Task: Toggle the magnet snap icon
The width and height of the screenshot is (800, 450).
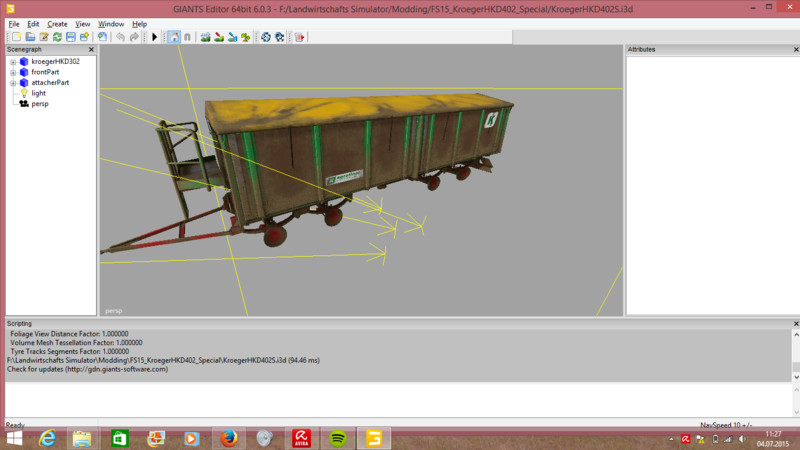Action: tap(187, 37)
